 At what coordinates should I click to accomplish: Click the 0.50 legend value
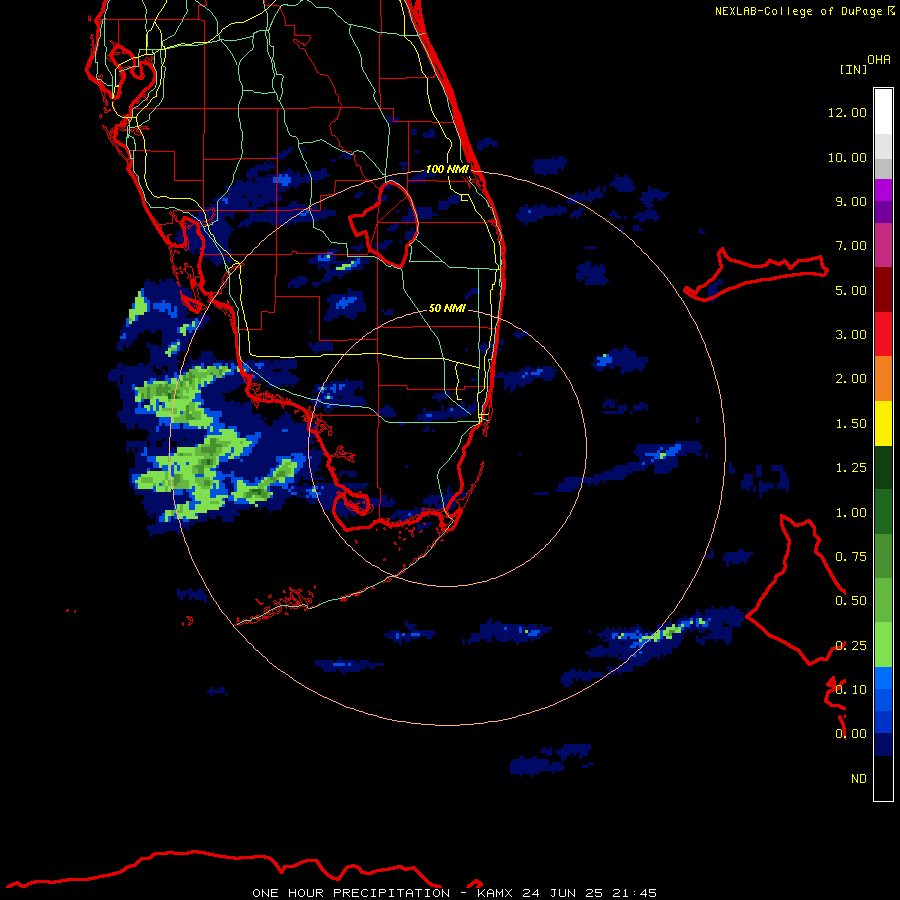851,601
